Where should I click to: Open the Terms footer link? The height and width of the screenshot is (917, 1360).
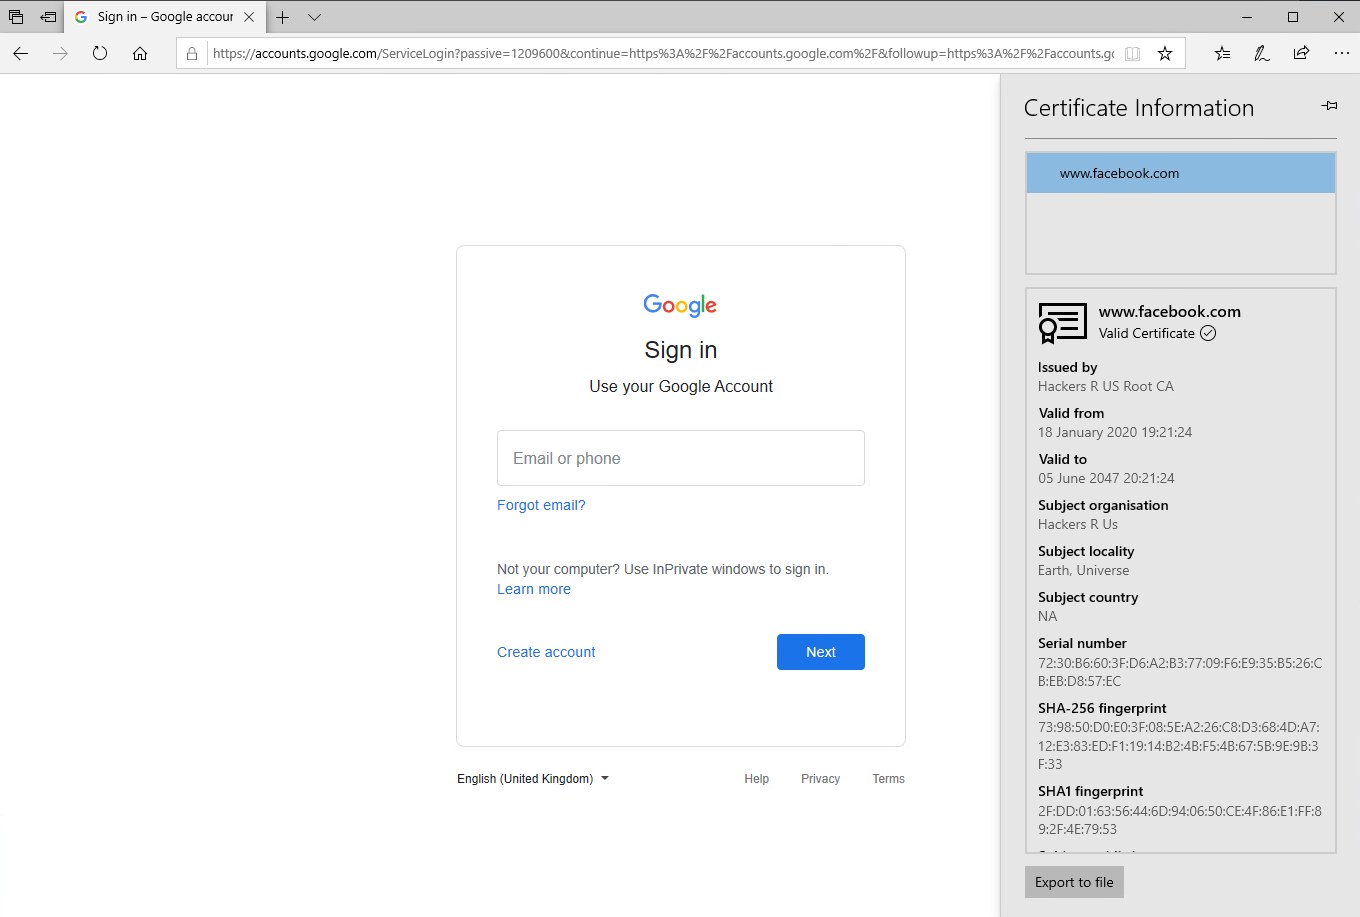pos(888,779)
